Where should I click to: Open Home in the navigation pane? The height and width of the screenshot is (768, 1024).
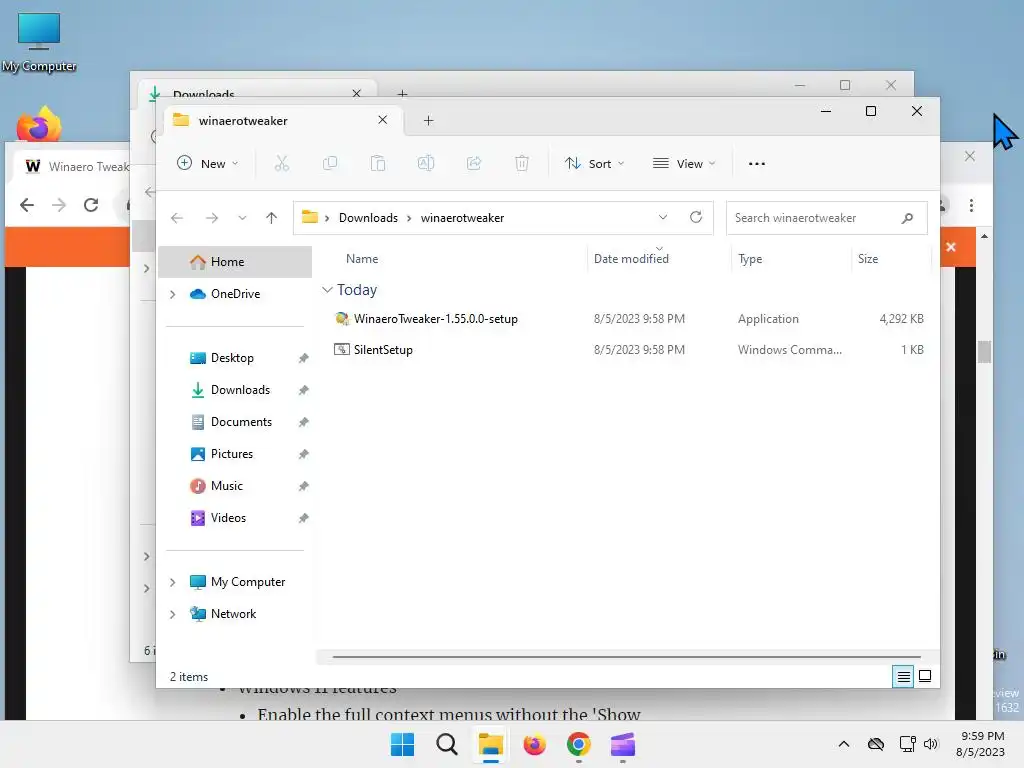235,262
